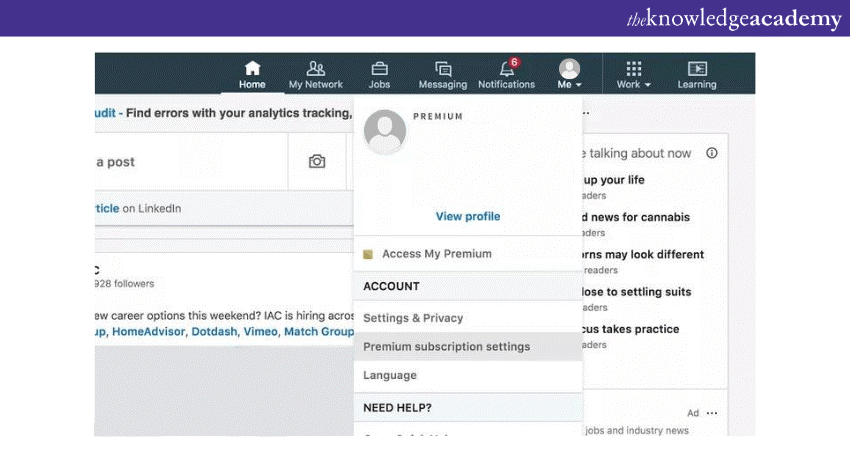This screenshot has width=850, height=450.
Task: Open the Vimeo company link
Action: pyautogui.click(x=262, y=331)
